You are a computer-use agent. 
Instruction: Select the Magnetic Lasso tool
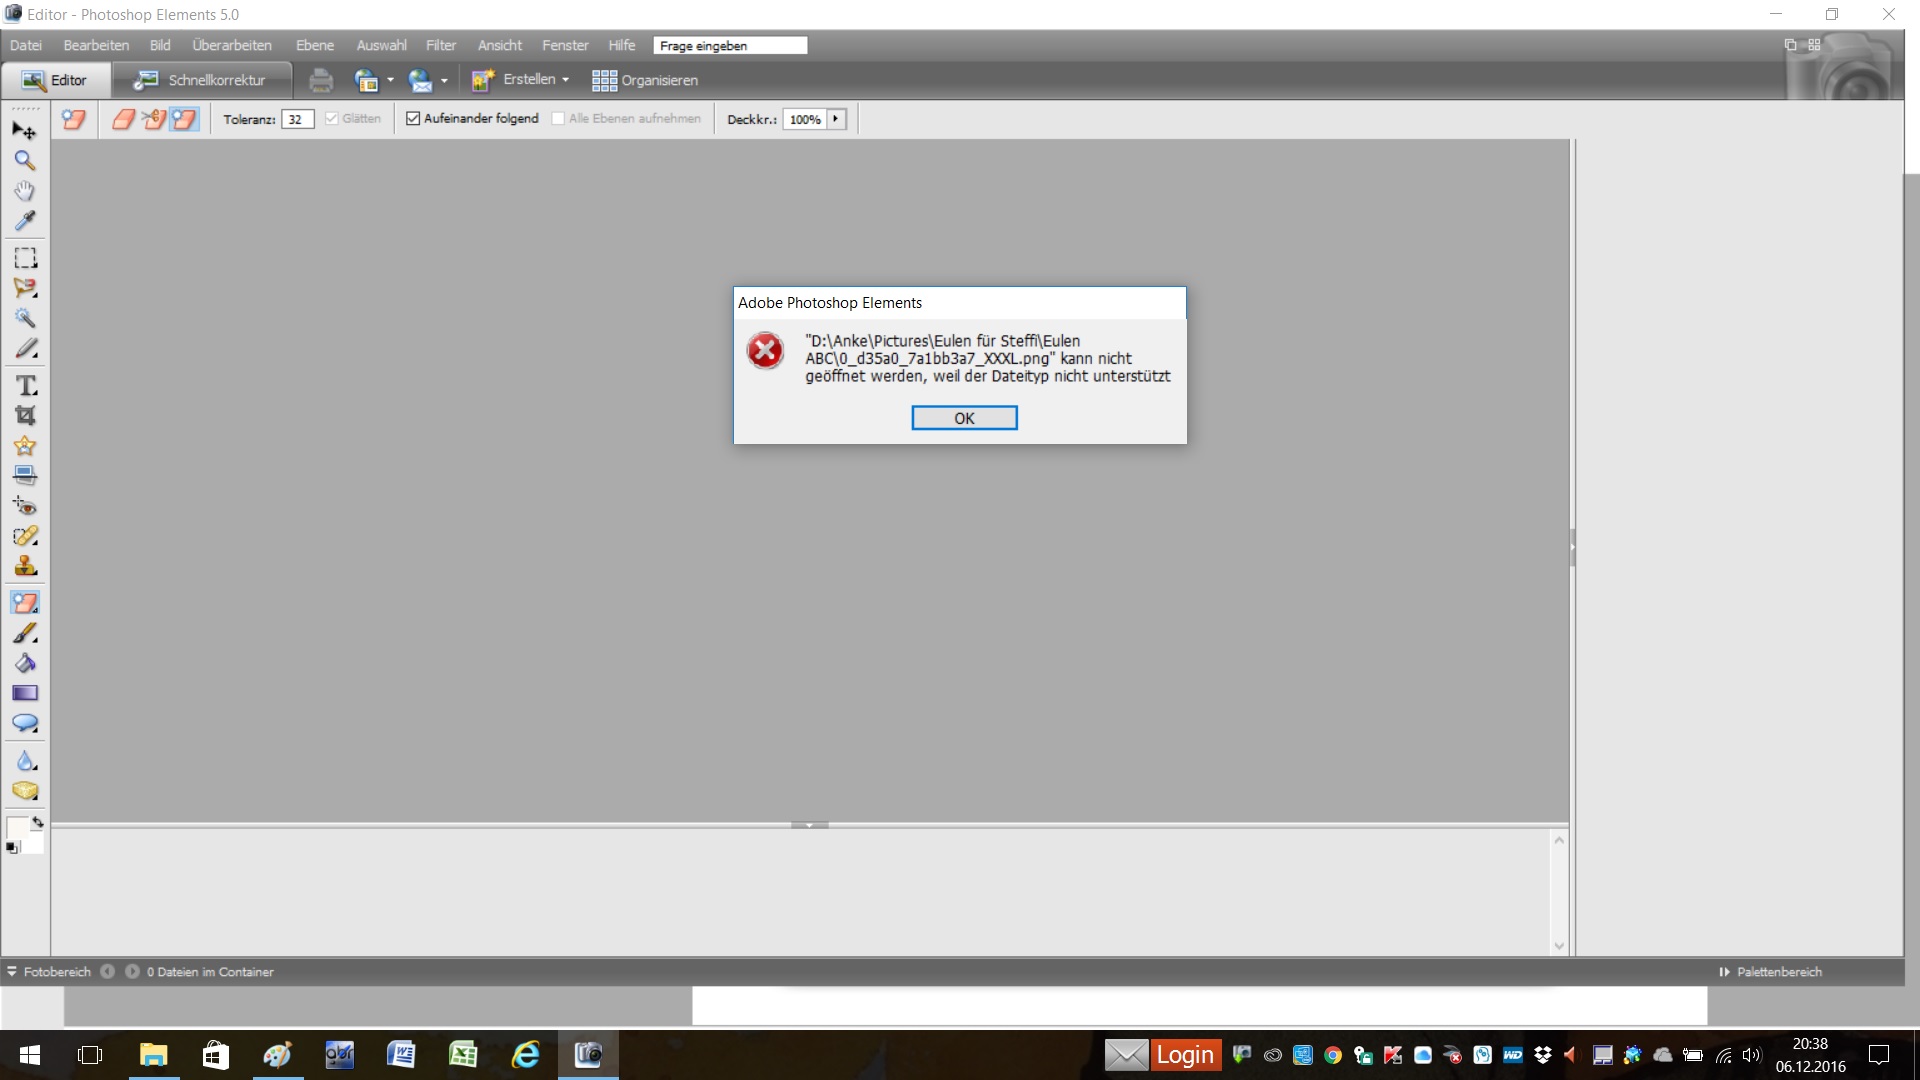pos(25,288)
